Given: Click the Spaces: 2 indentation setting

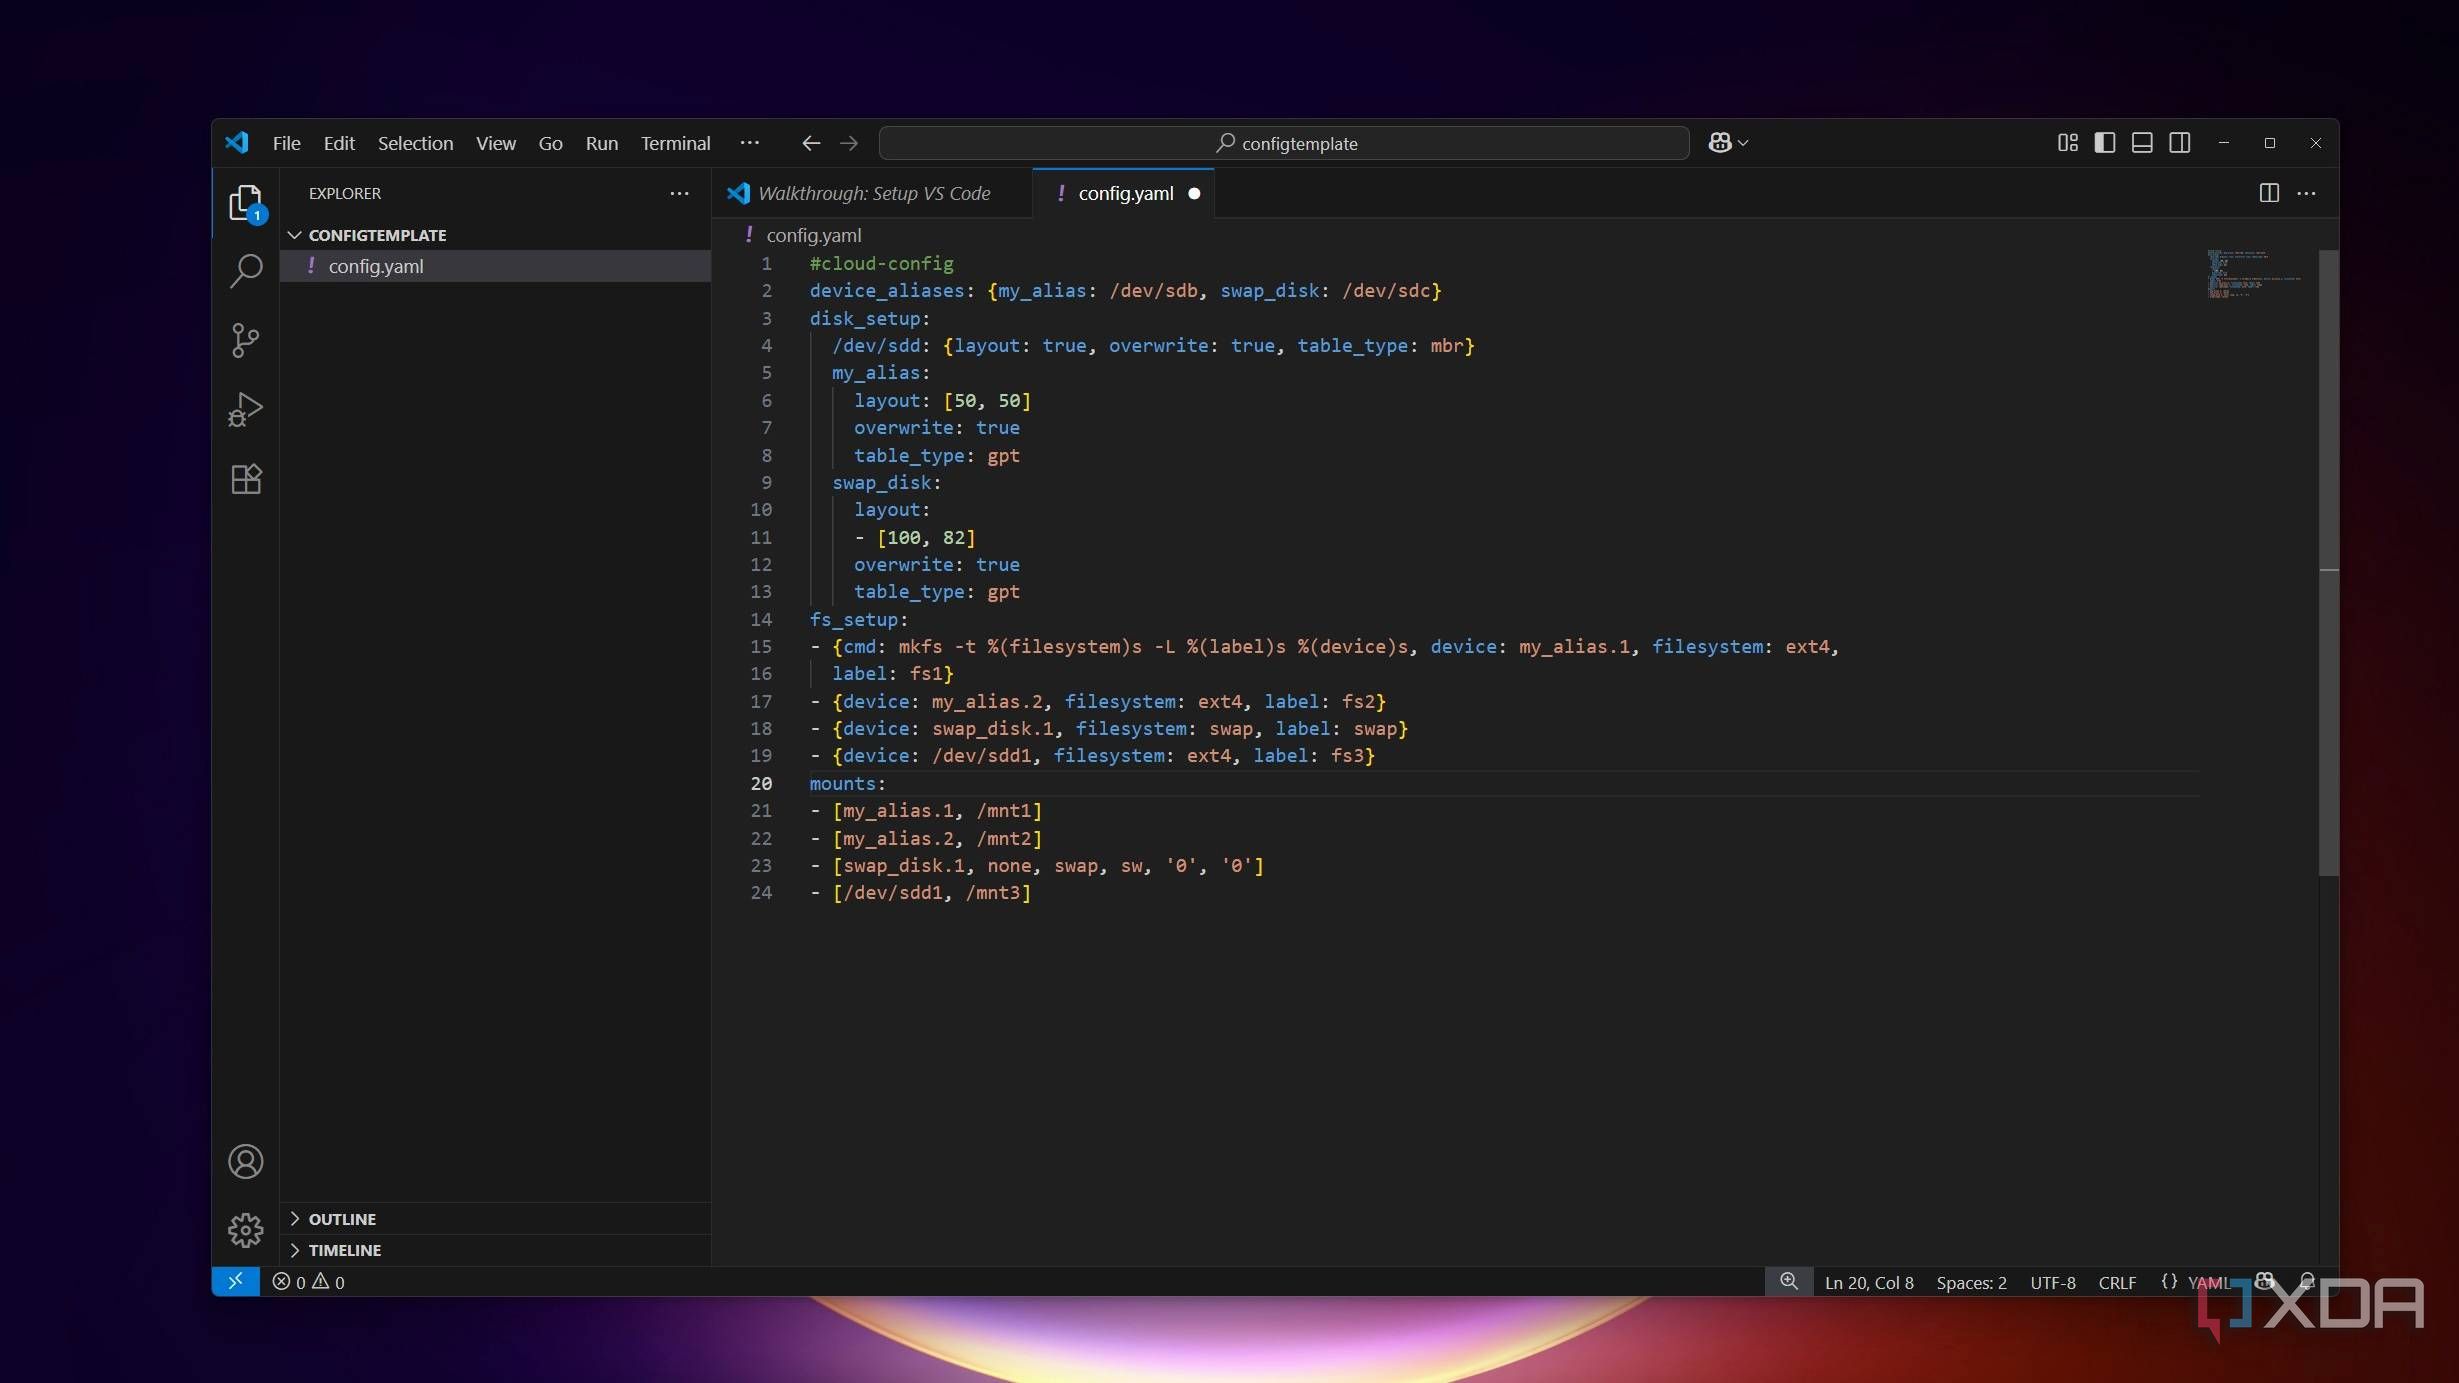Looking at the screenshot, I should pos(1970,1282).
